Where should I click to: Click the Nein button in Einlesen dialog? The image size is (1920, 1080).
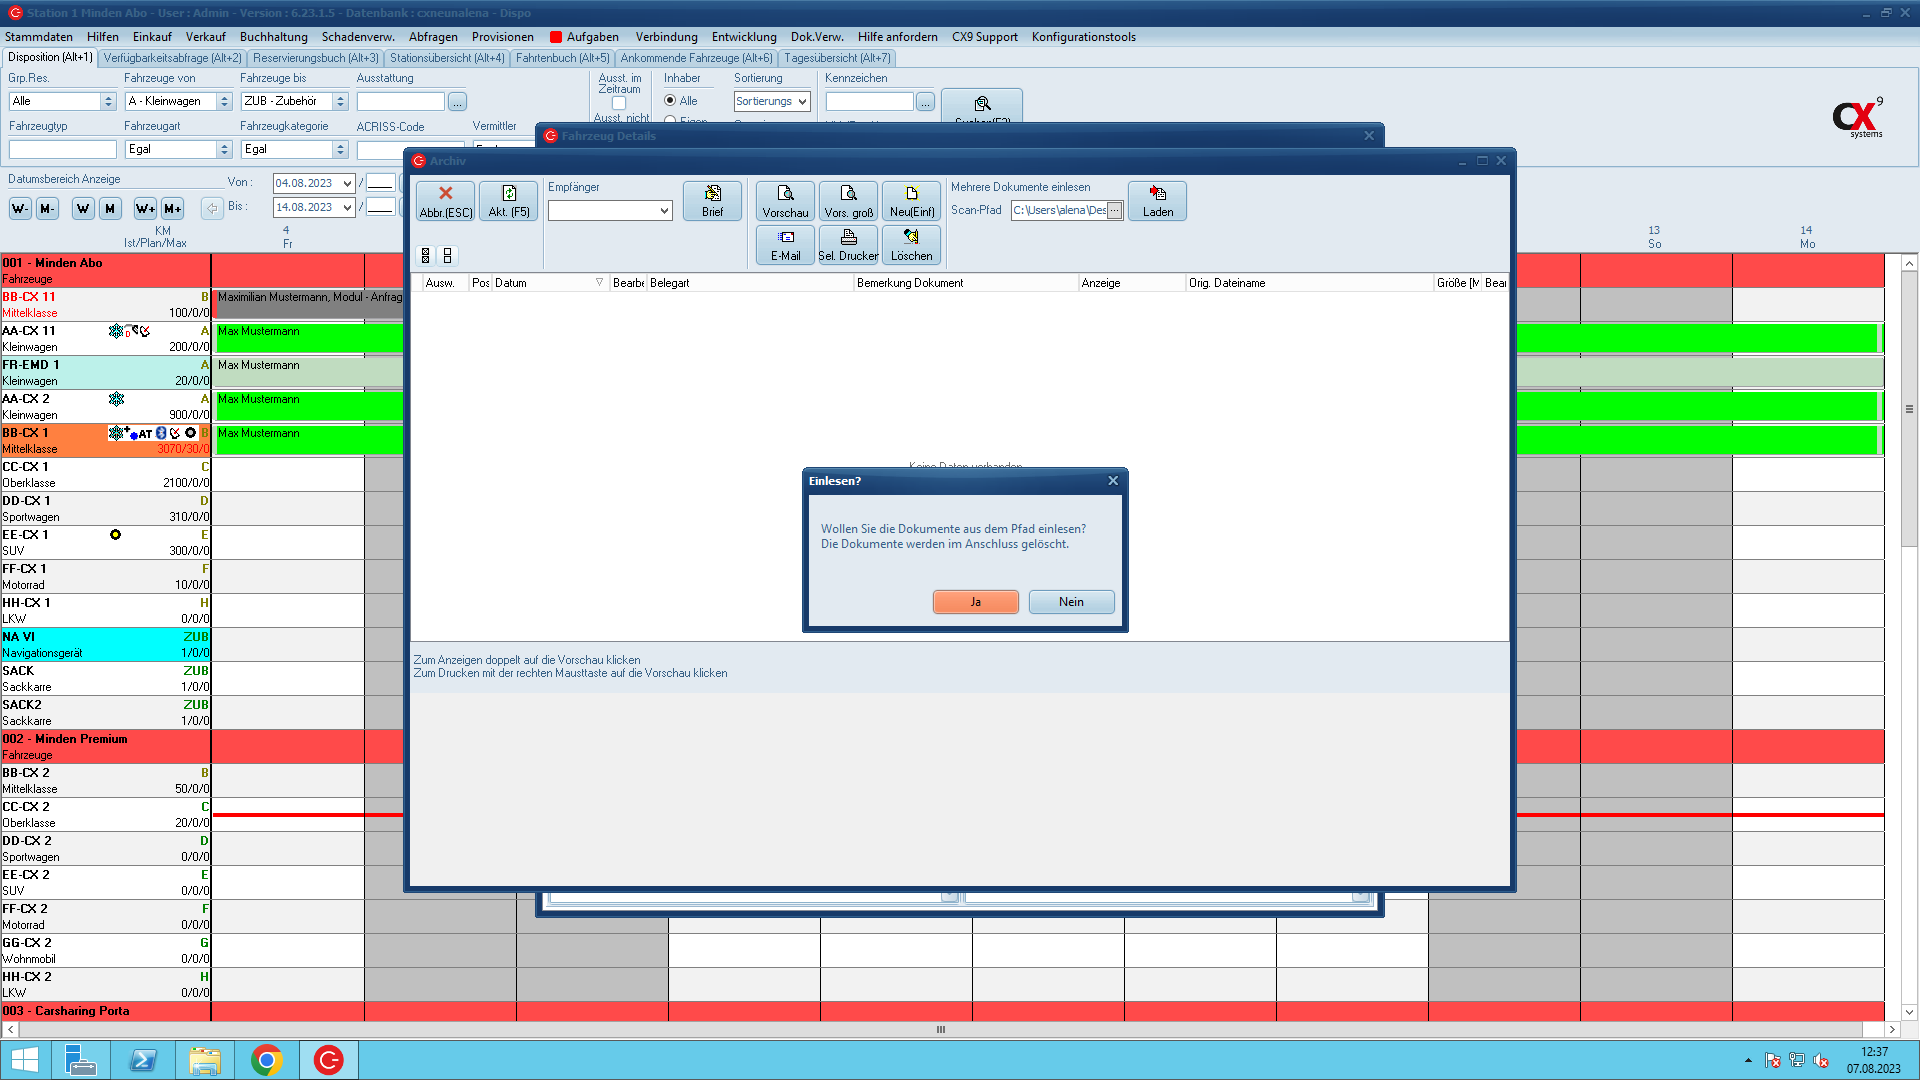point(1071,602)
